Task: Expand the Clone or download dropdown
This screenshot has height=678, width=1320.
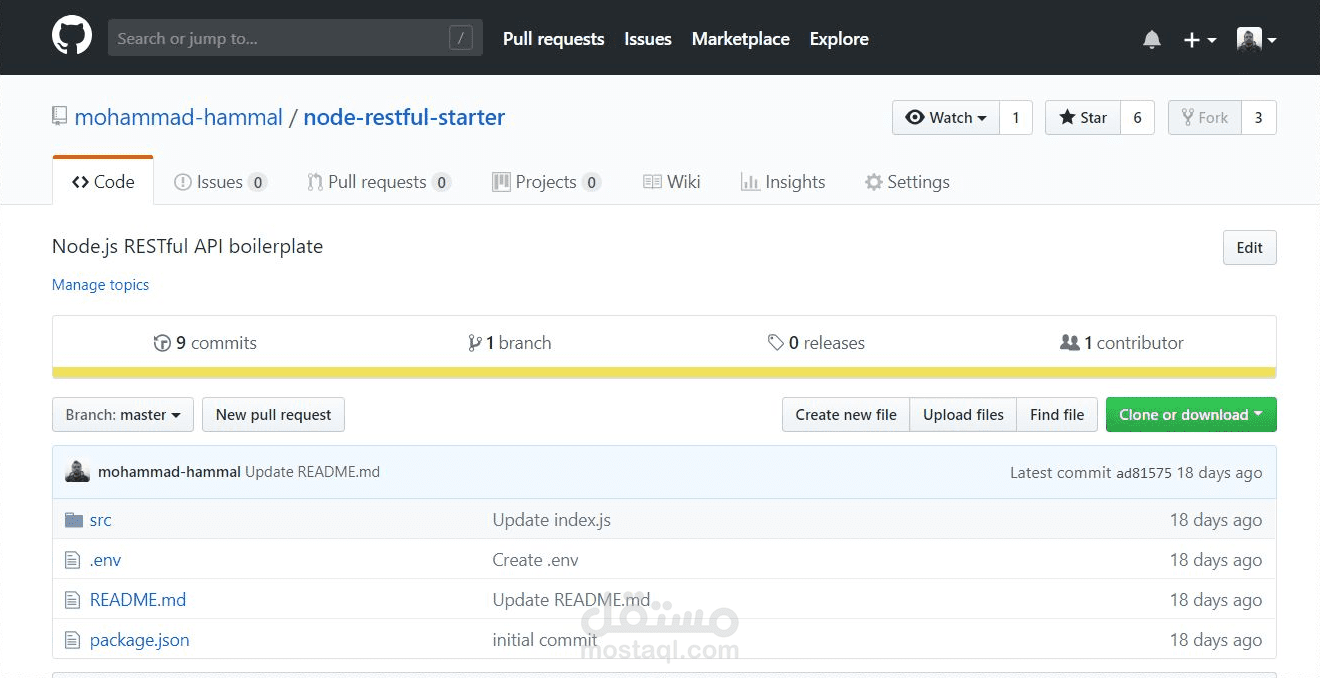Action: [1190, 414]
